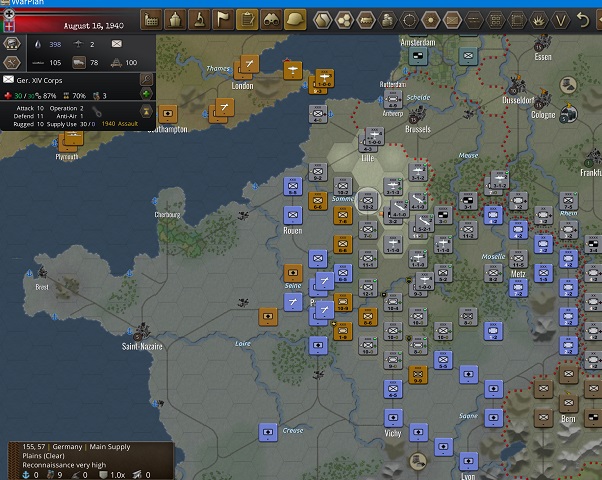Open the clipboard reports screen
The width and height of the screenshot is (602, 480).
click(x=247, y=20)
